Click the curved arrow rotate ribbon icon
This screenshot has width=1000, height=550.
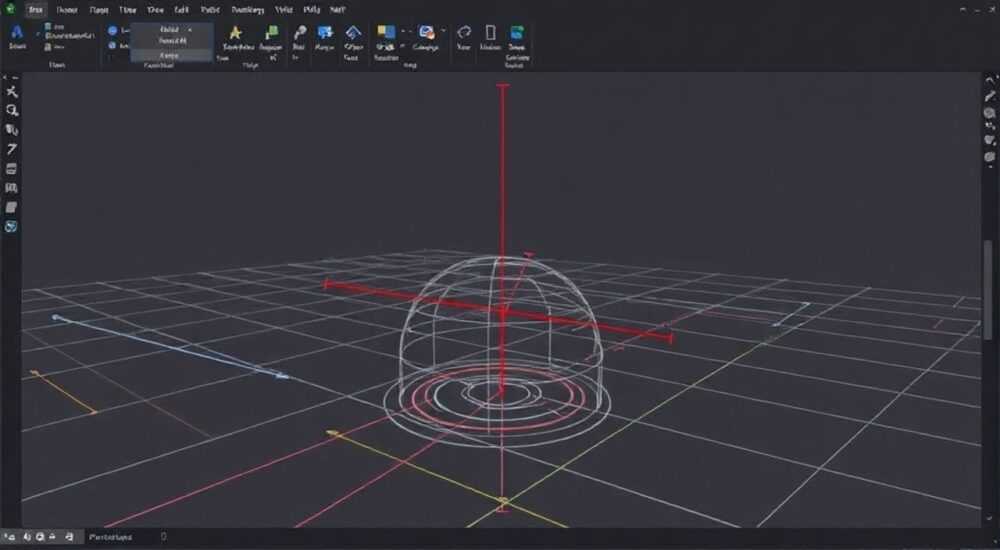464,33
